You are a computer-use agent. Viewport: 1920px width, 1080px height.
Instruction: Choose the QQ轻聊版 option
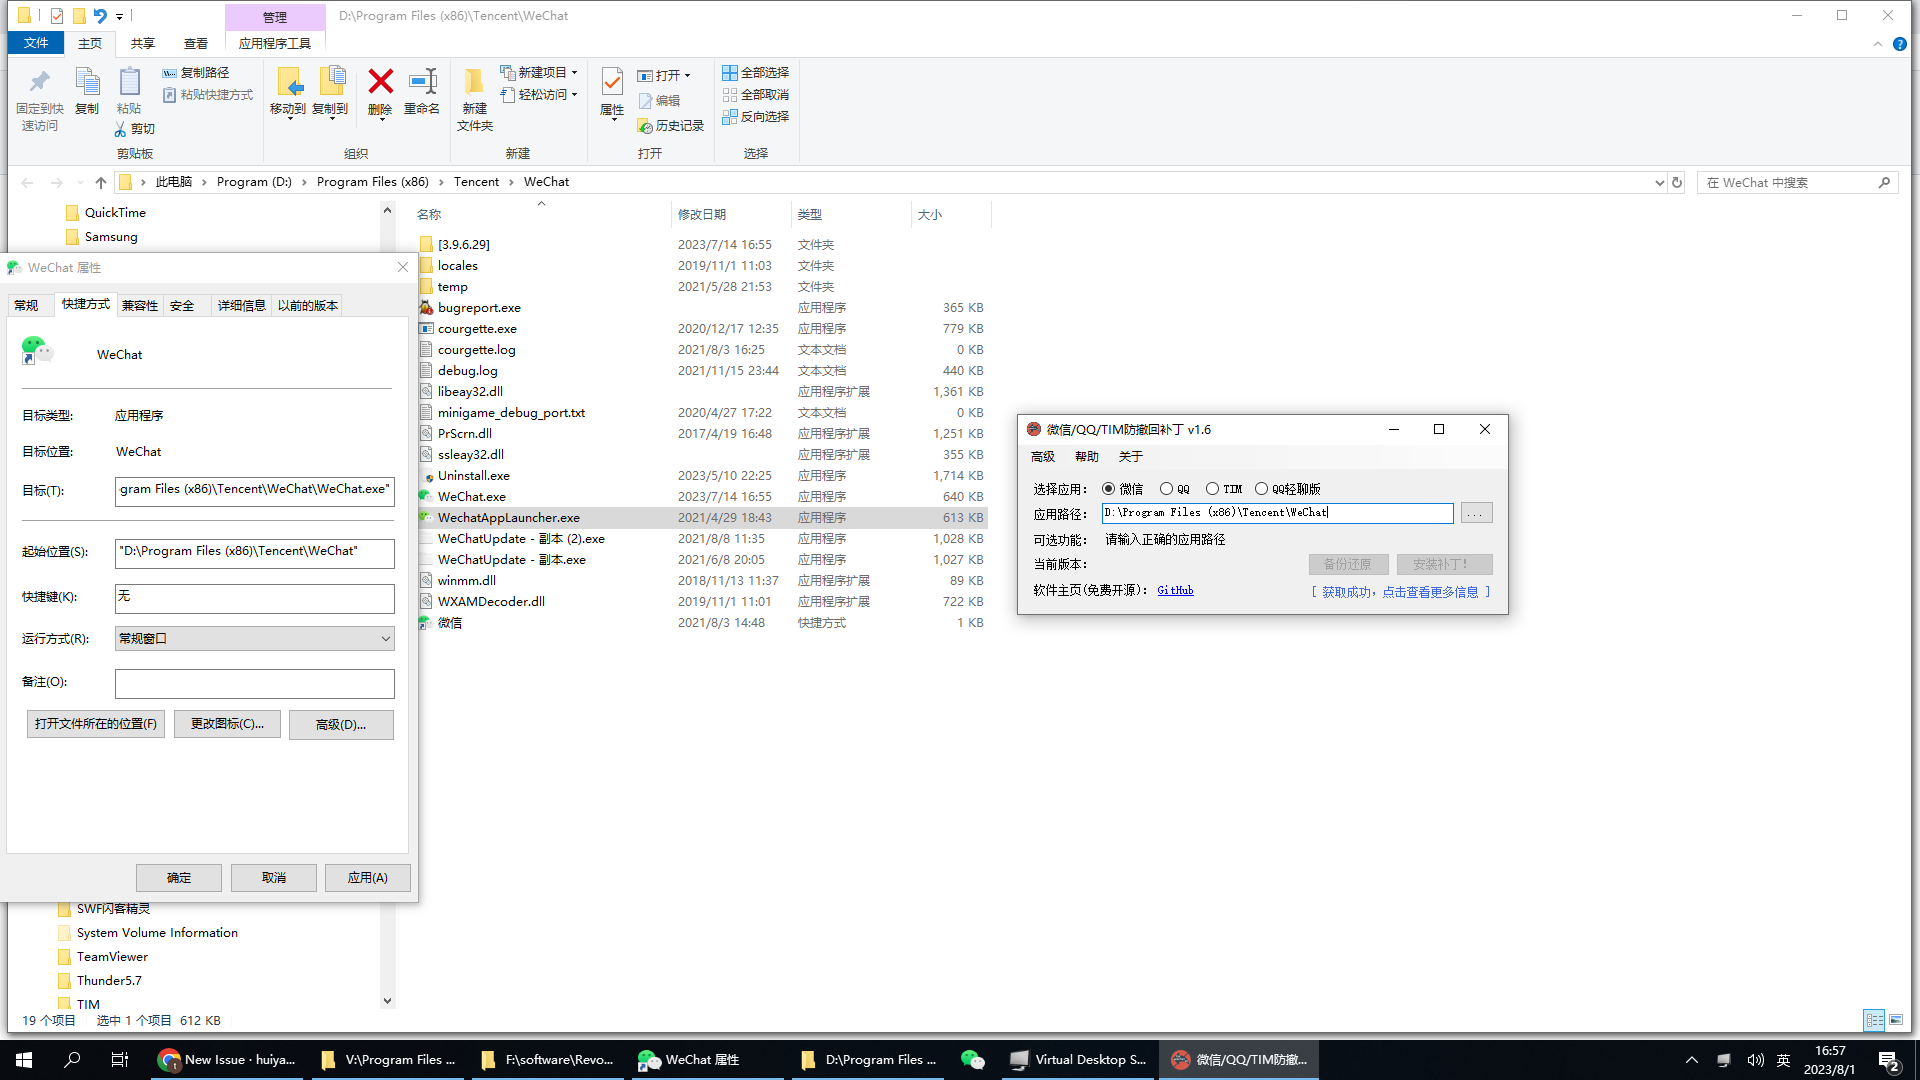coord(1261,488)
